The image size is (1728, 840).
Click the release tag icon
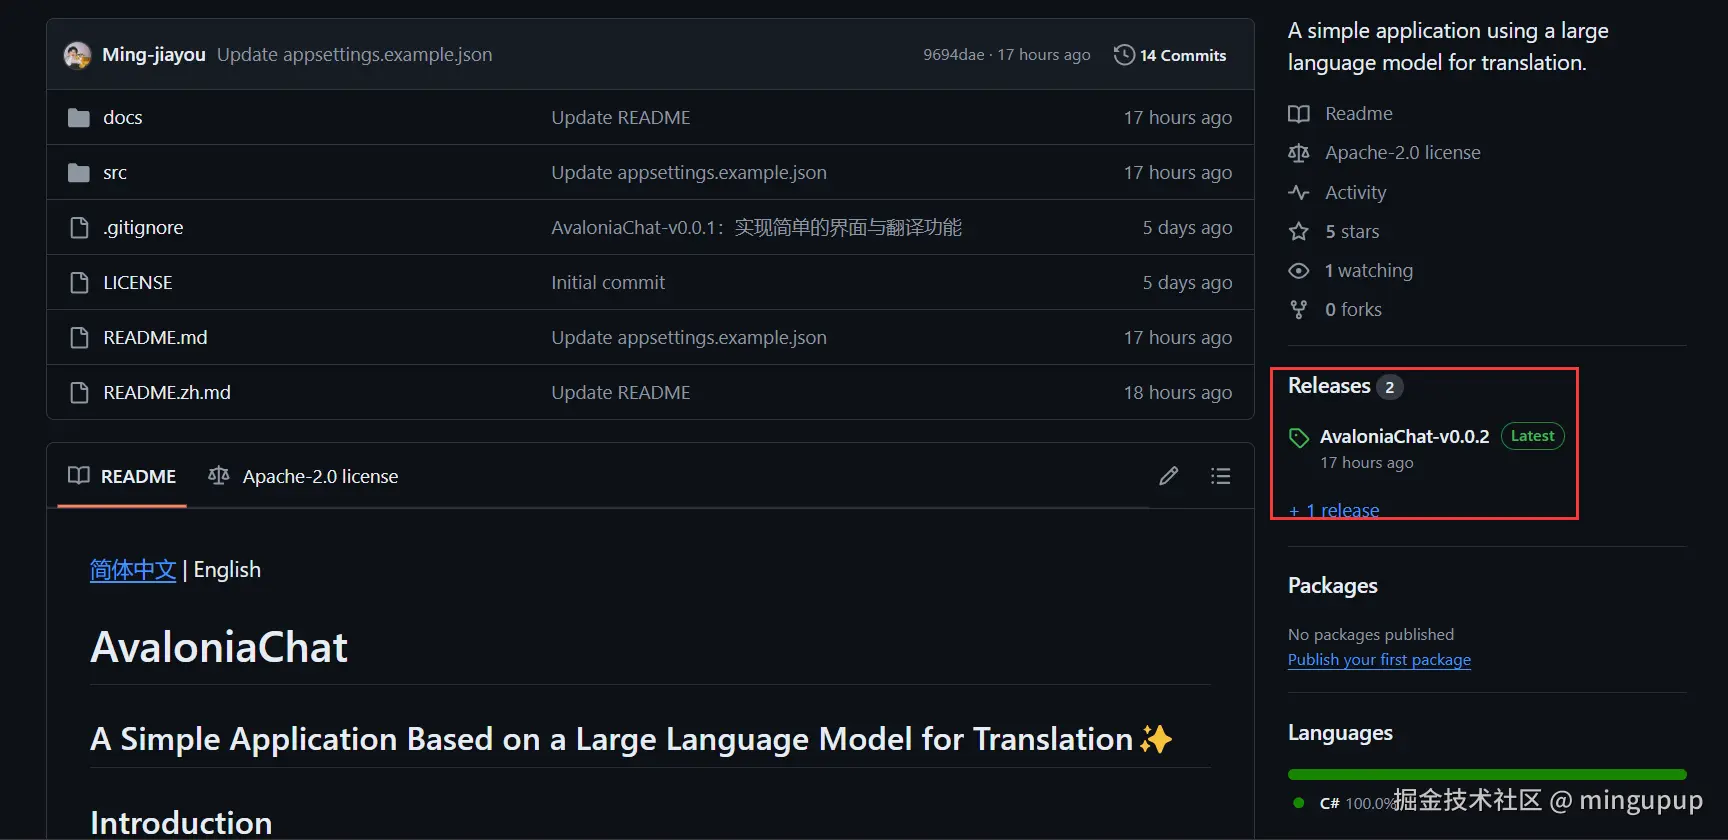pyautogui.click(x=1299, y=438)
